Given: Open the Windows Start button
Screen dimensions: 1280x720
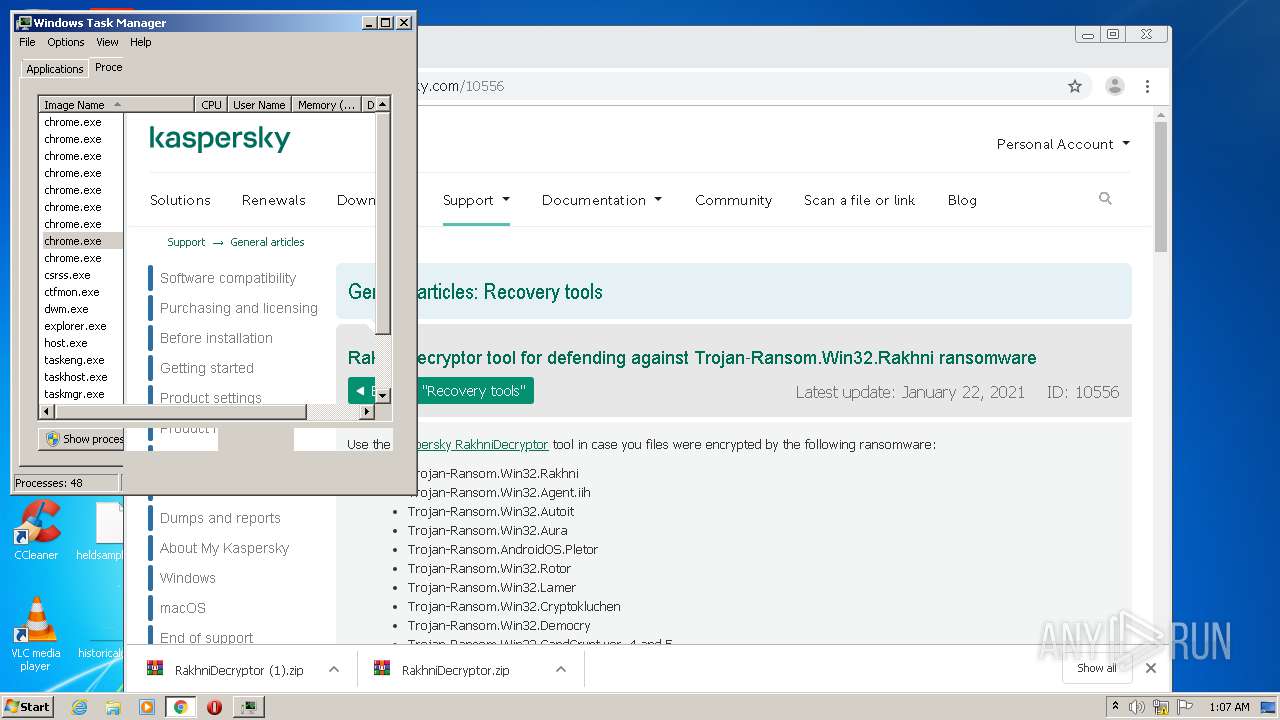Looking at the screenshot, I should [28, 706].
